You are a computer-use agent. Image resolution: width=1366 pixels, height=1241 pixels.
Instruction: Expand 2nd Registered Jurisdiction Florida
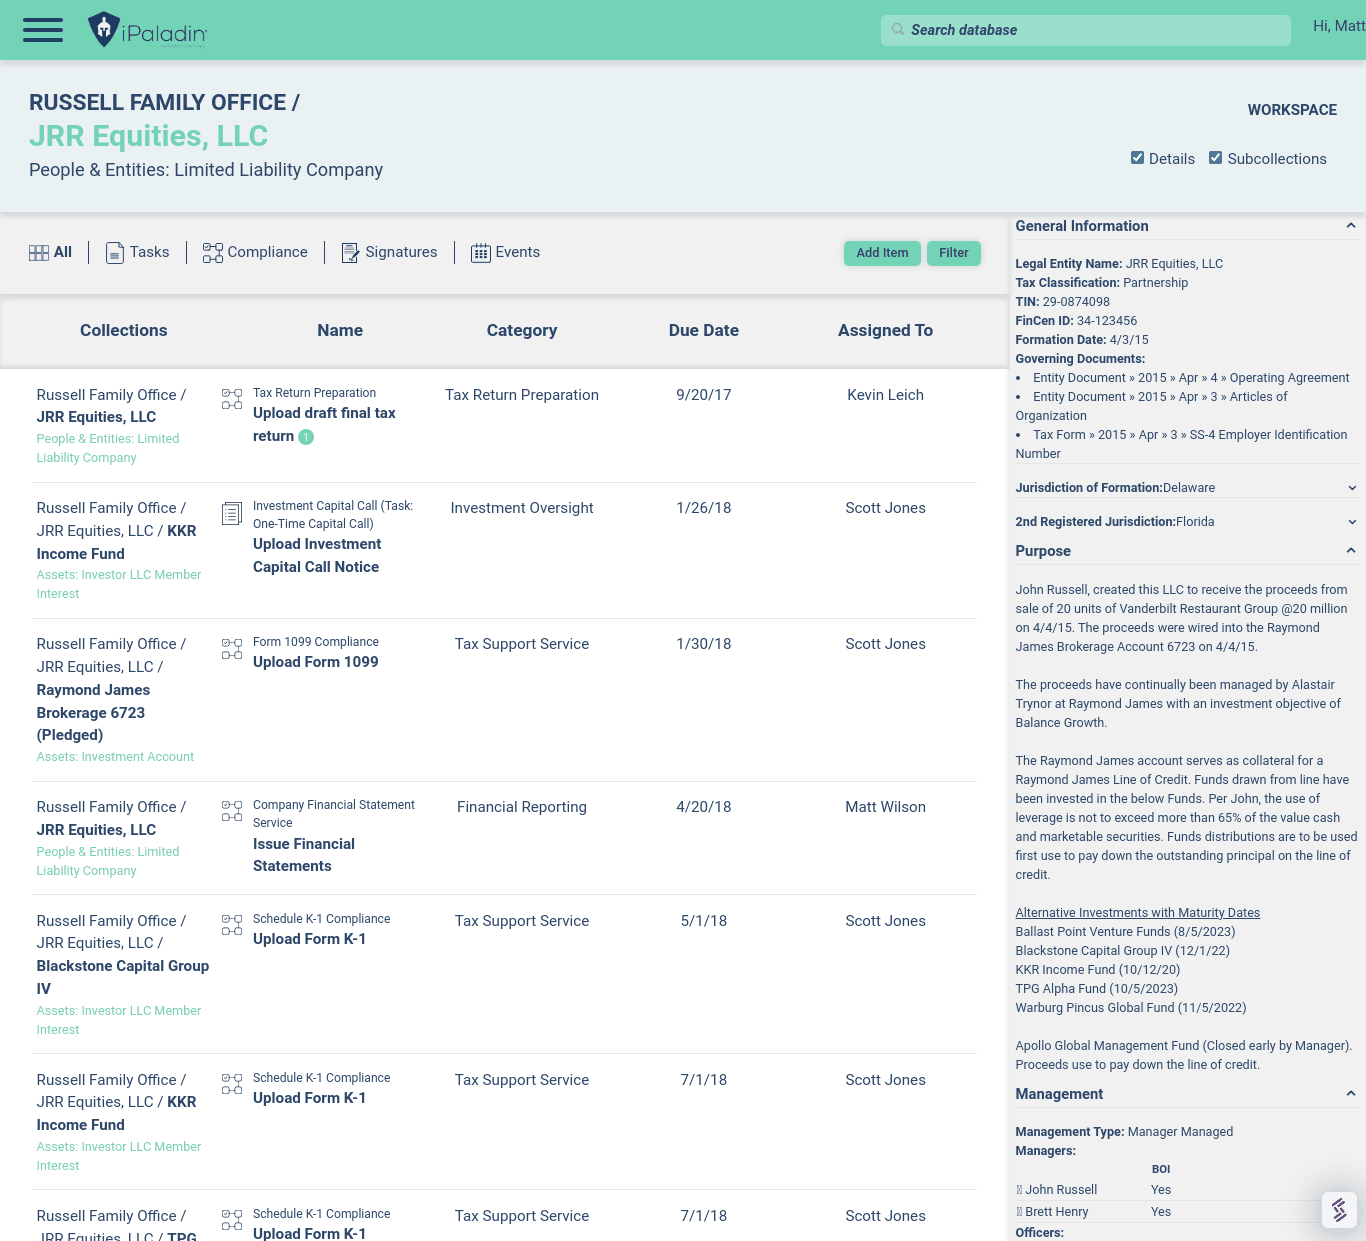(1352, 522)
